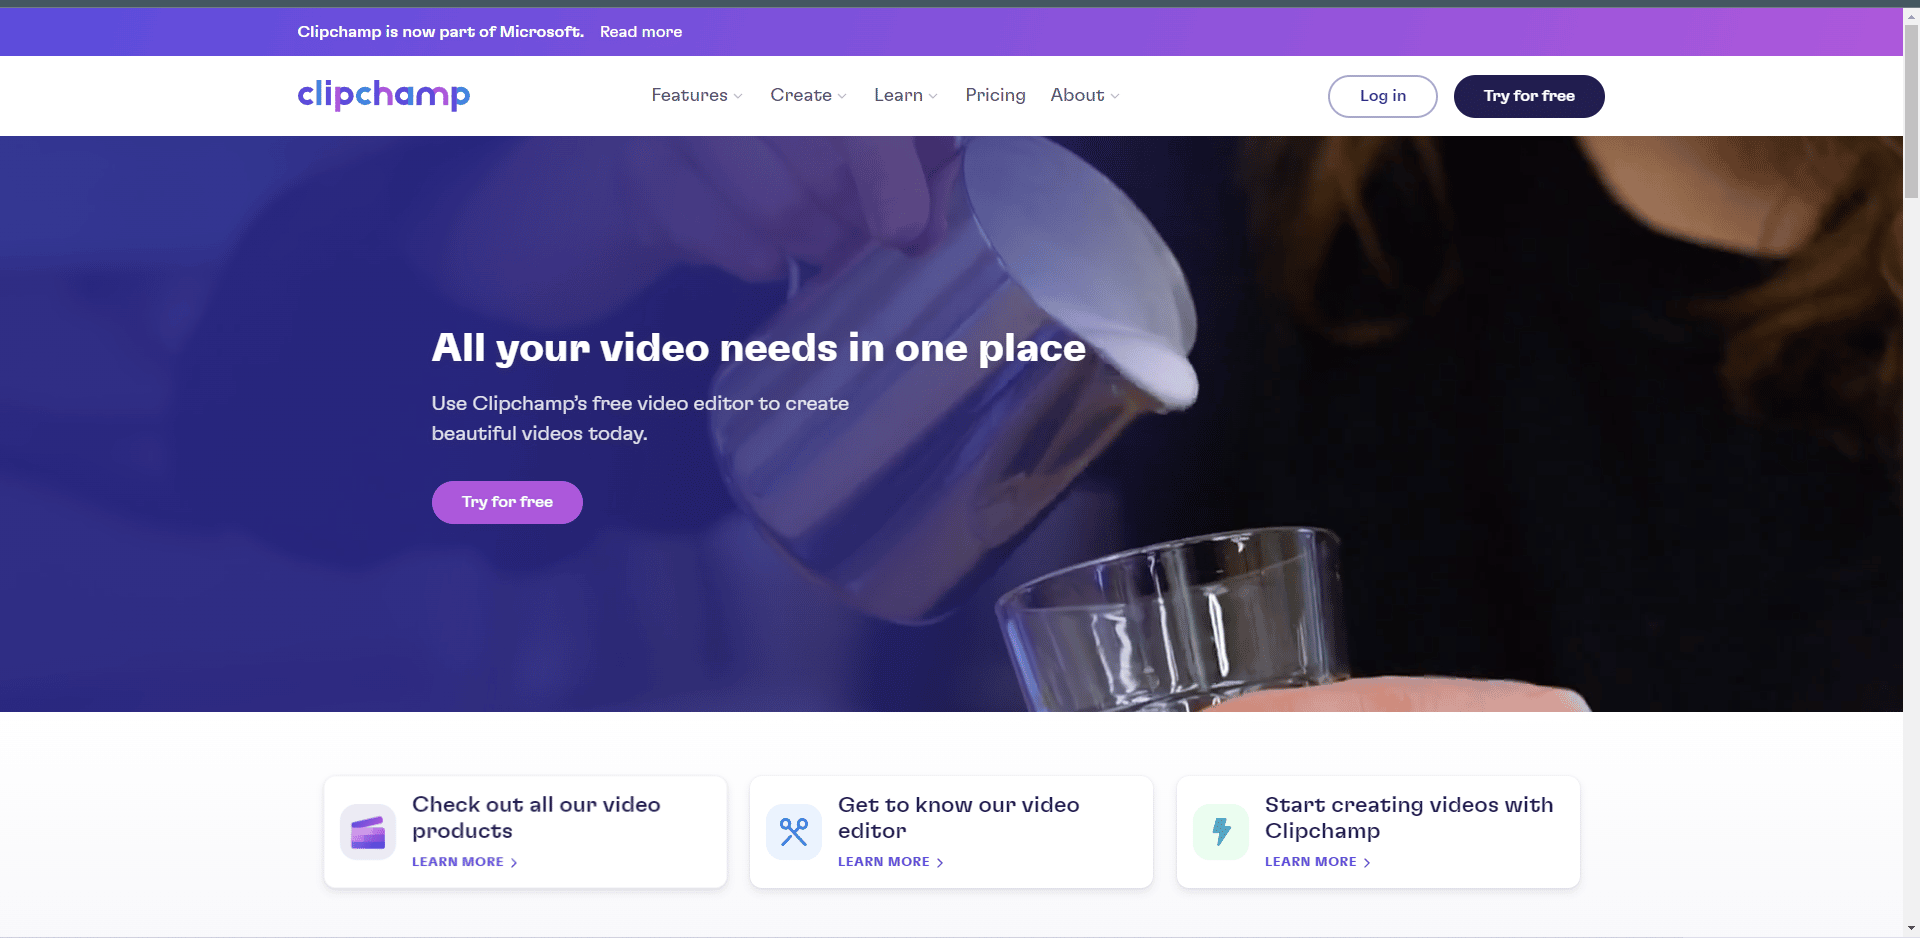Click 'All your video needs in one place' headline

point(759,348)
